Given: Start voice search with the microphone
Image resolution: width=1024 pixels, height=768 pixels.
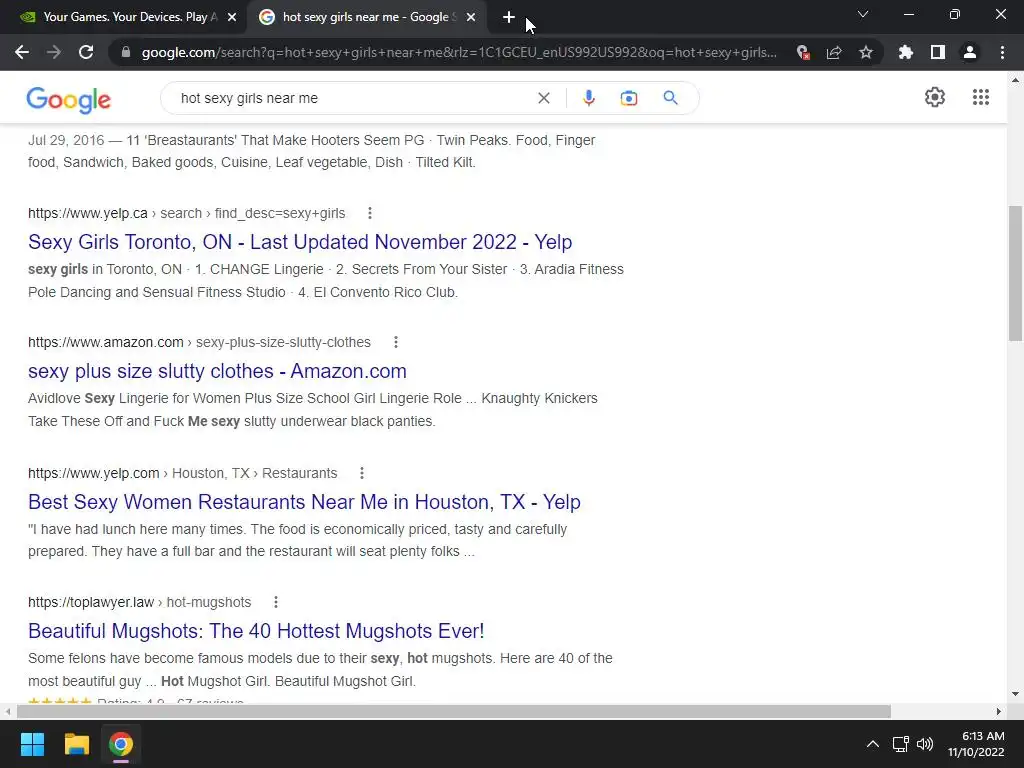Looking at the screenshot, I should [x=588, y=98].
